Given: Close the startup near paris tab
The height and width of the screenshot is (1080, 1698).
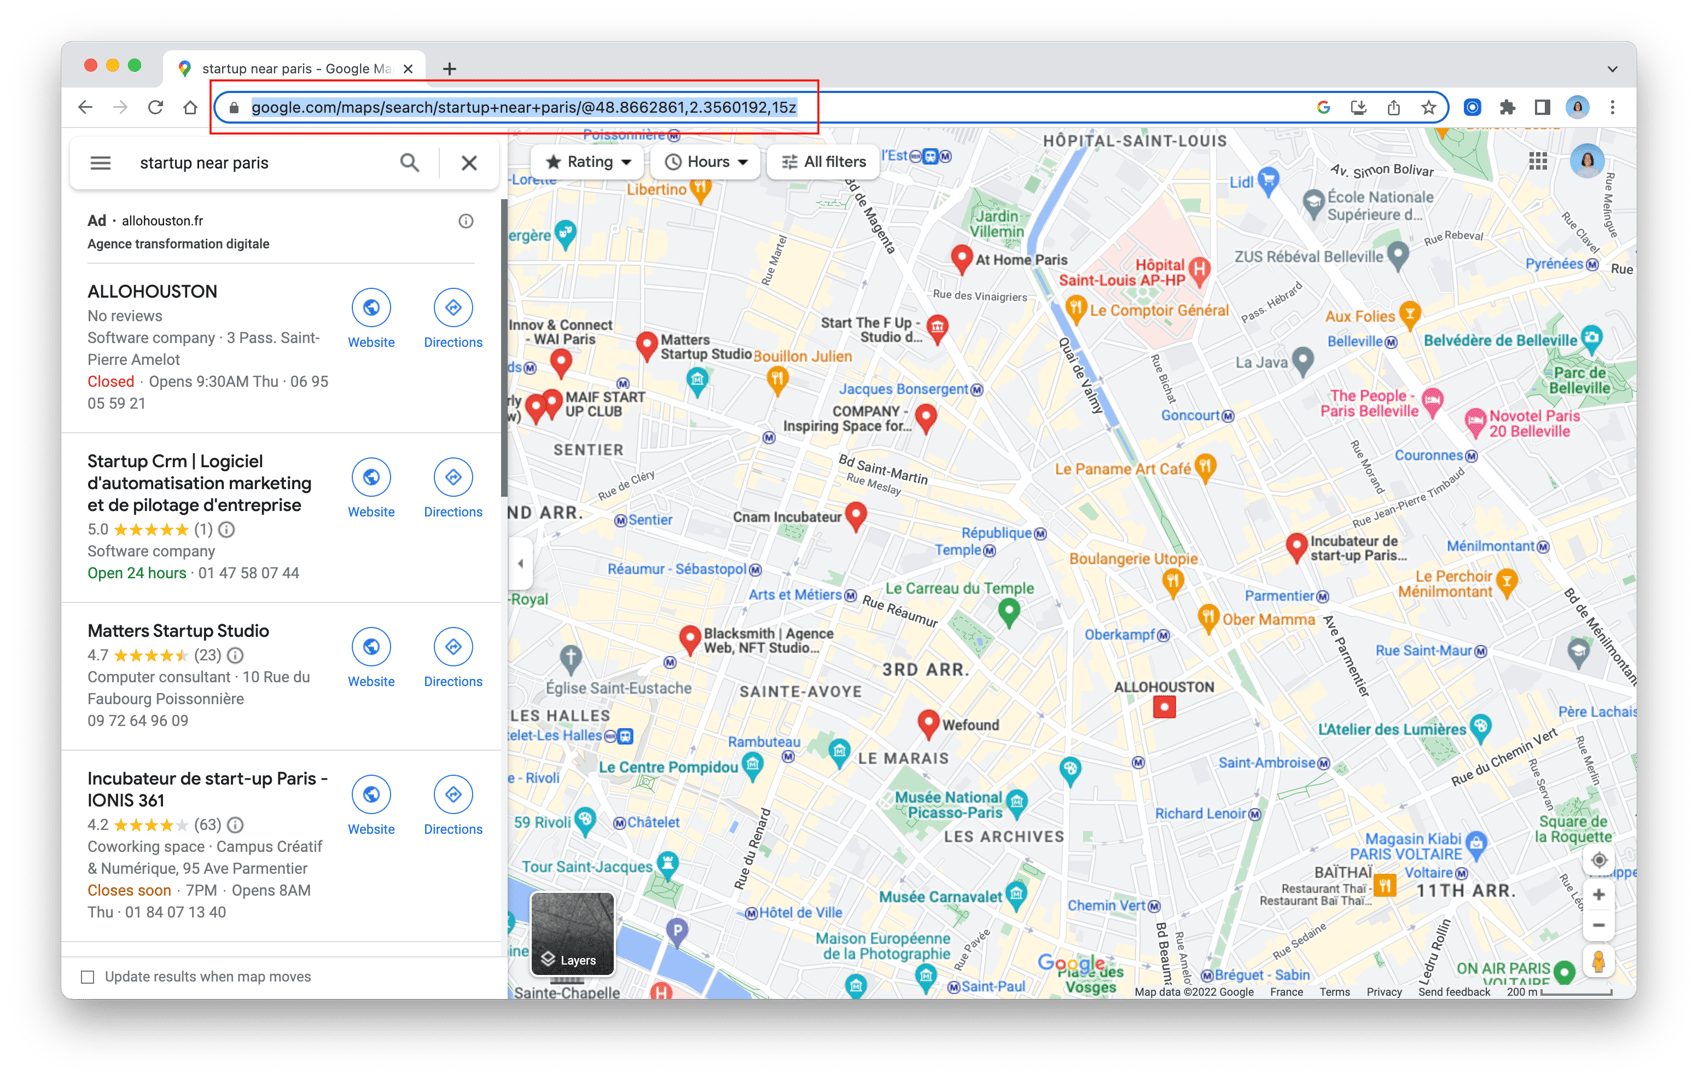Looking at the screenshot, I should point(408,69).
